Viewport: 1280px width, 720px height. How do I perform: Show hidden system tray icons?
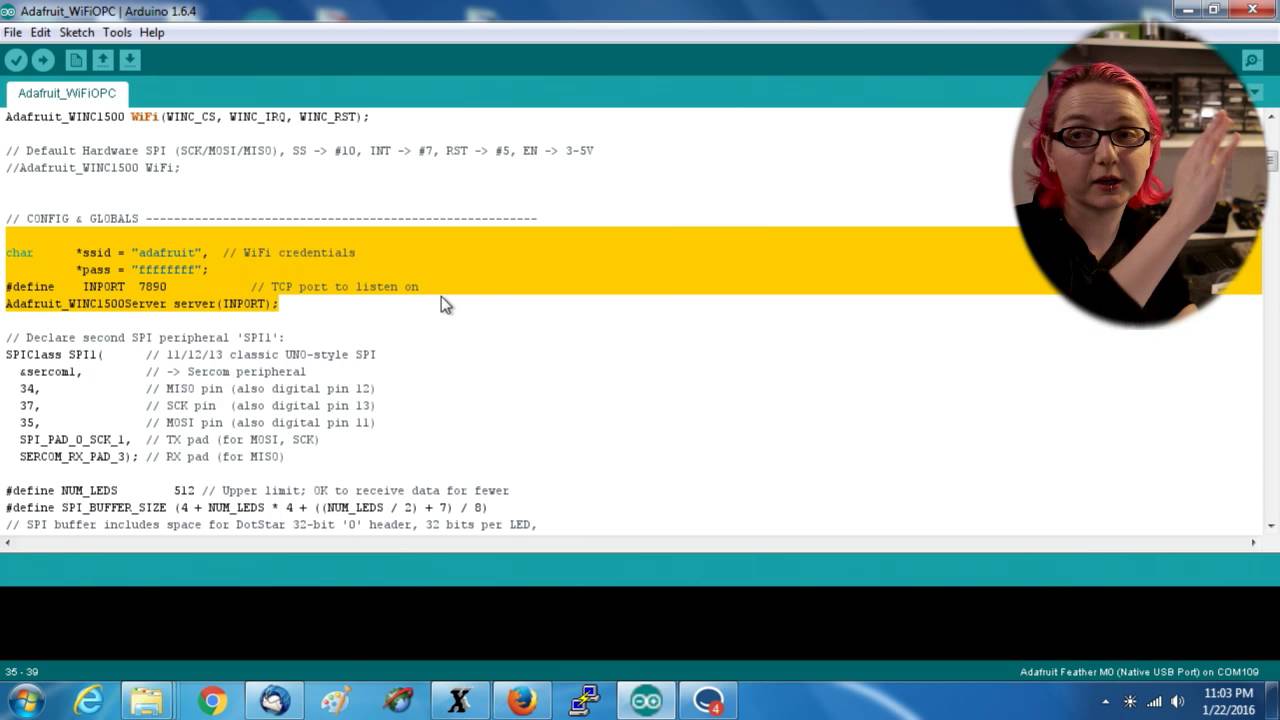coord(1105,702)
